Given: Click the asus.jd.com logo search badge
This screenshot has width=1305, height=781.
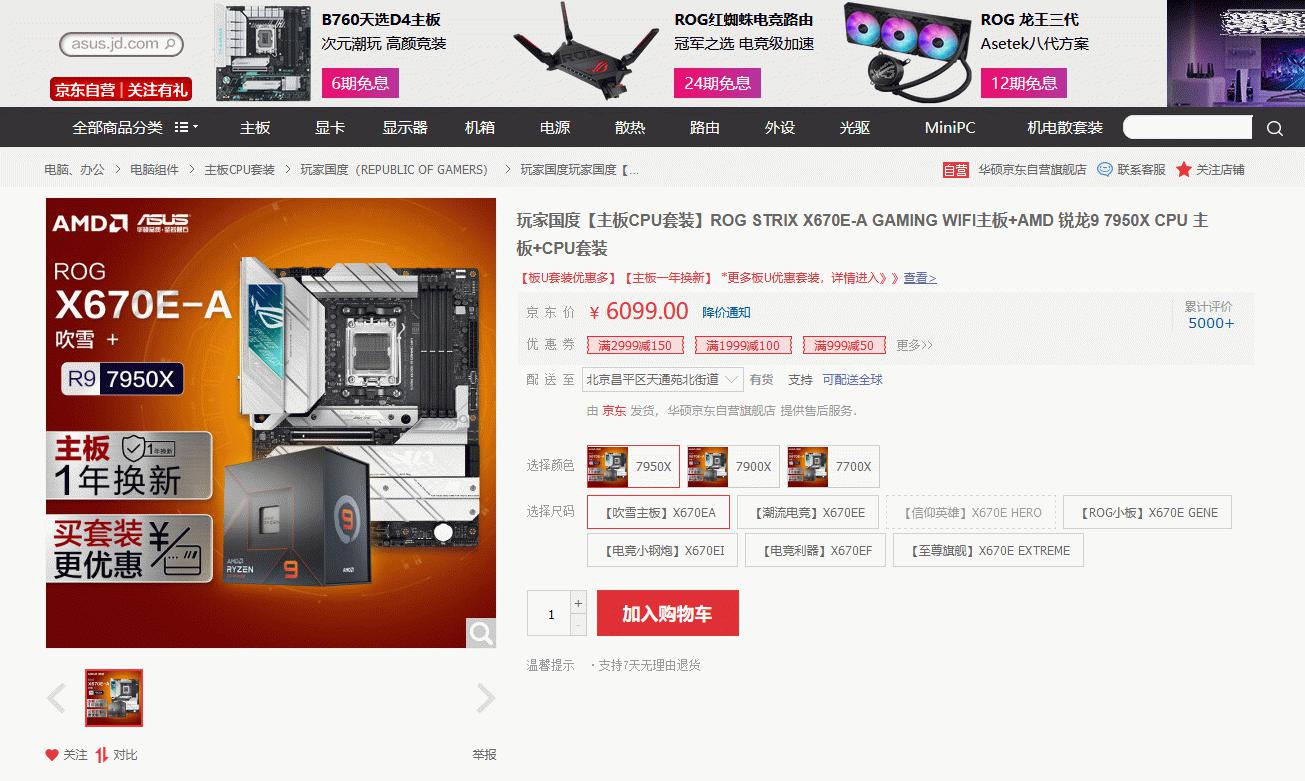Looking at the screenshot, I should coord(121,44).
